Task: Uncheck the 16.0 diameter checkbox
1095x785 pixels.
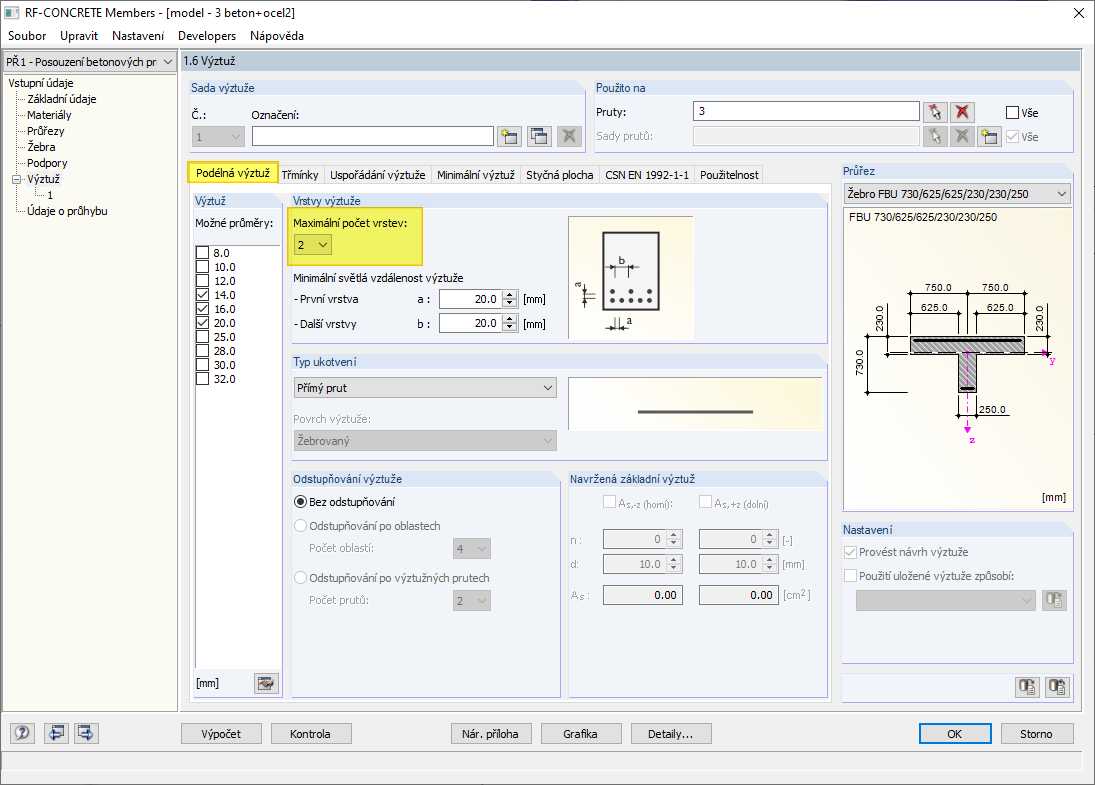Action: (203, 309)
